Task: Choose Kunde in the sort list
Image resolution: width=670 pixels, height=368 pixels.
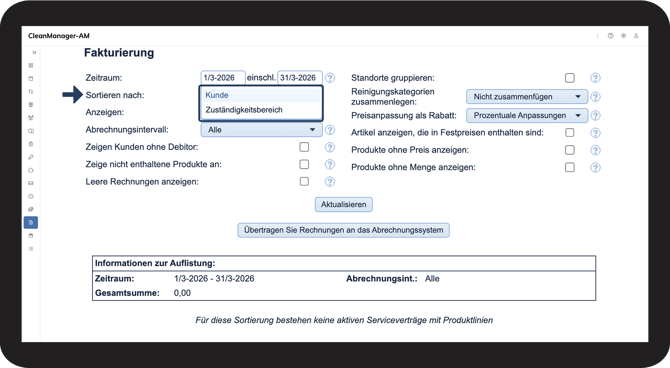Action: coord(261,95)
